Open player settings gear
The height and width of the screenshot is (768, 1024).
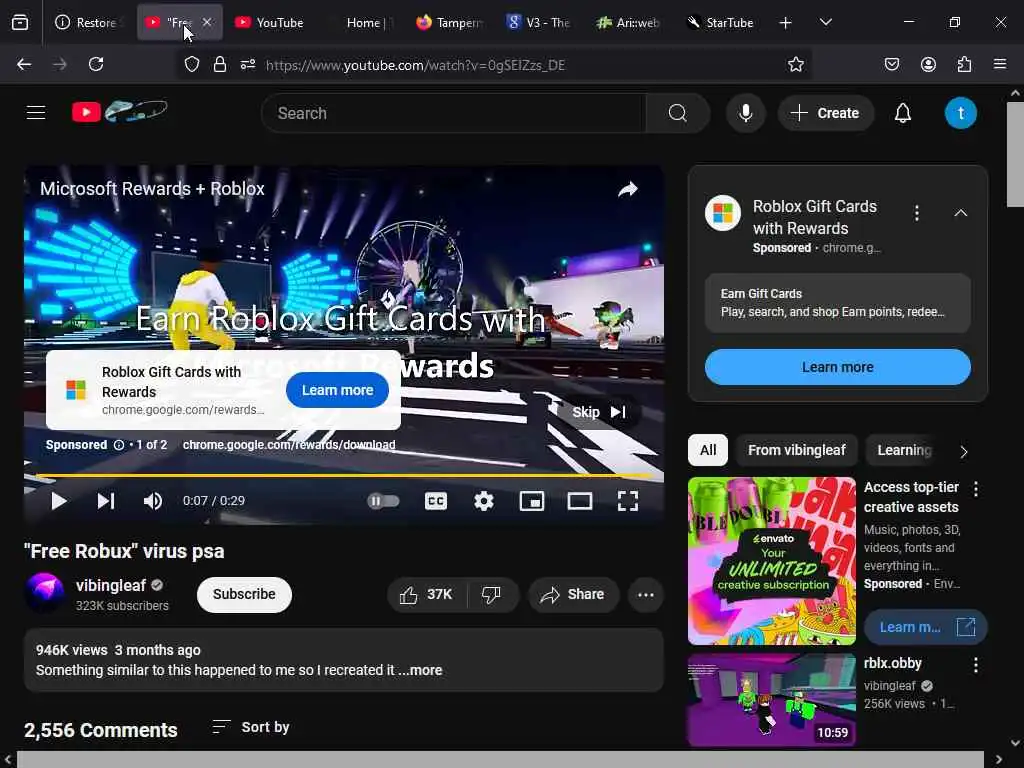483,501
